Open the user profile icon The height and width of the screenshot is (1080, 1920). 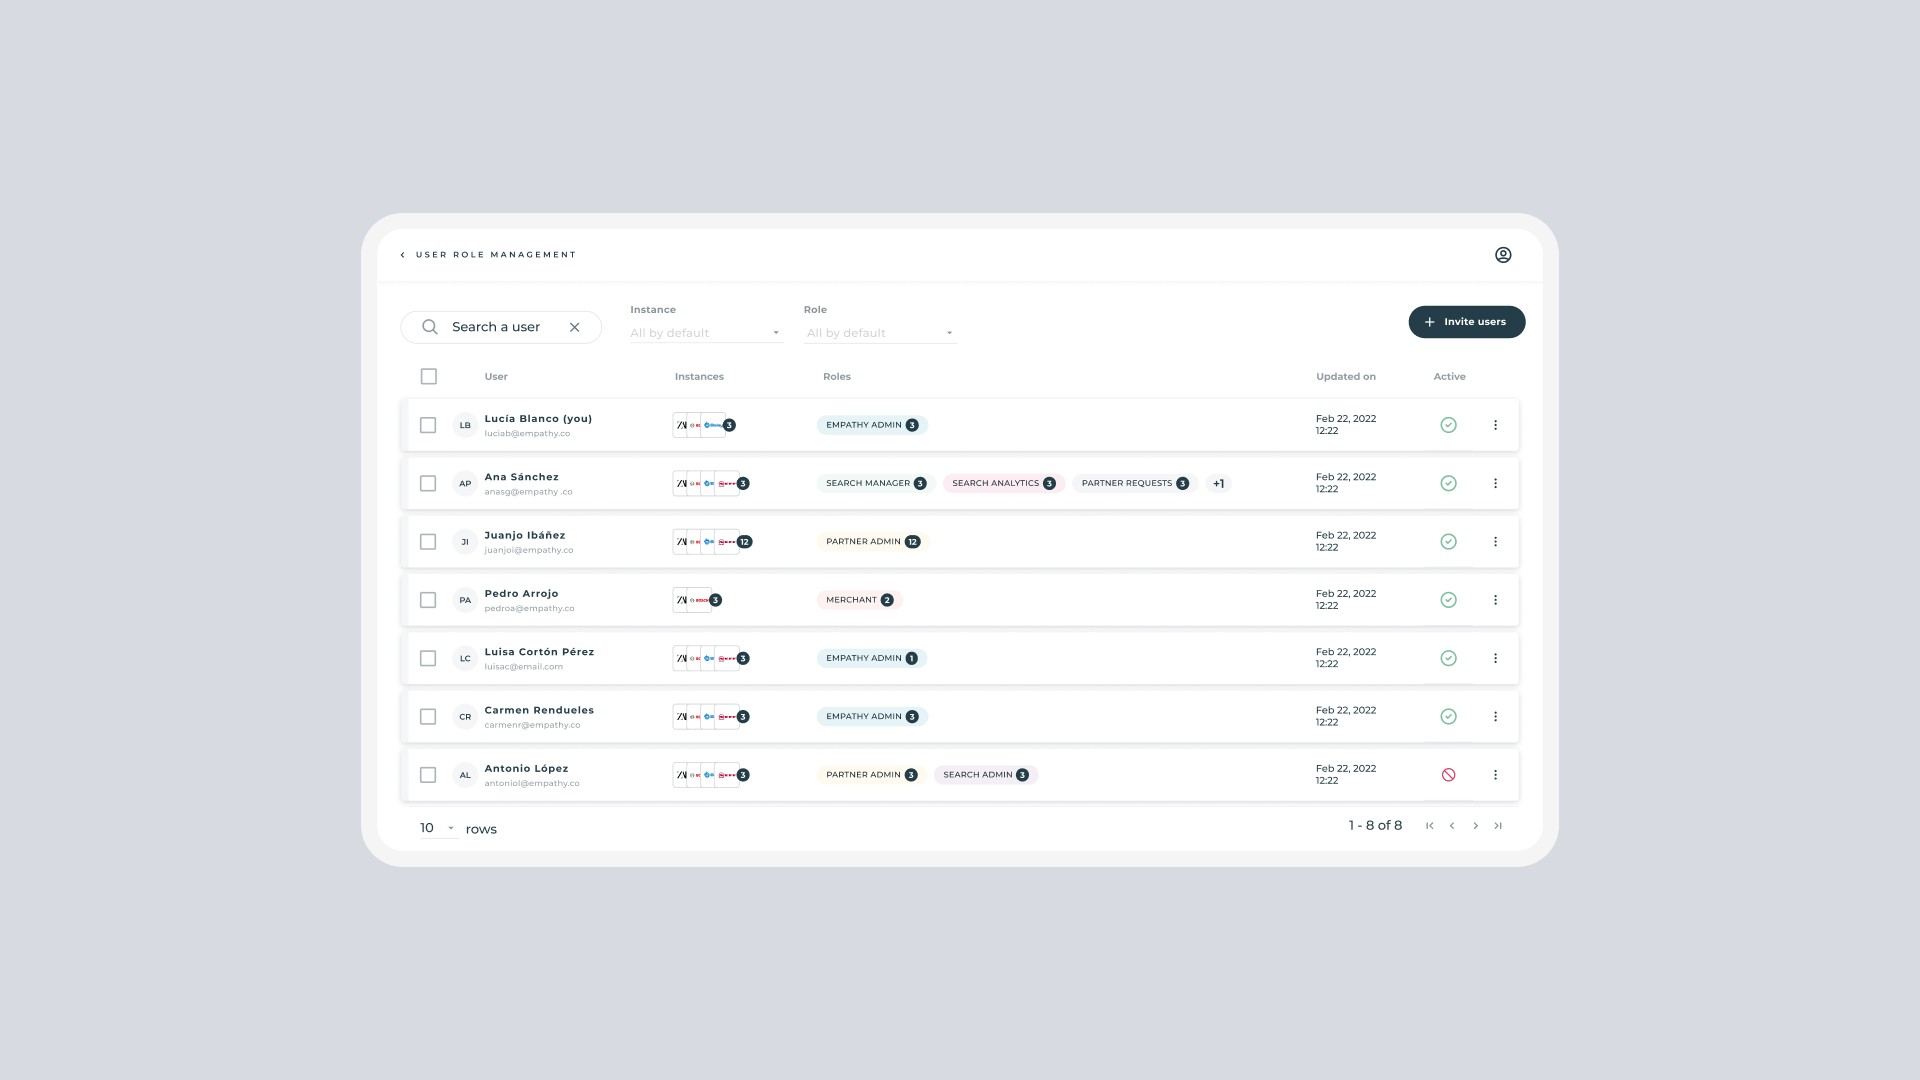pyautogui.click(x=1502, y=255)
